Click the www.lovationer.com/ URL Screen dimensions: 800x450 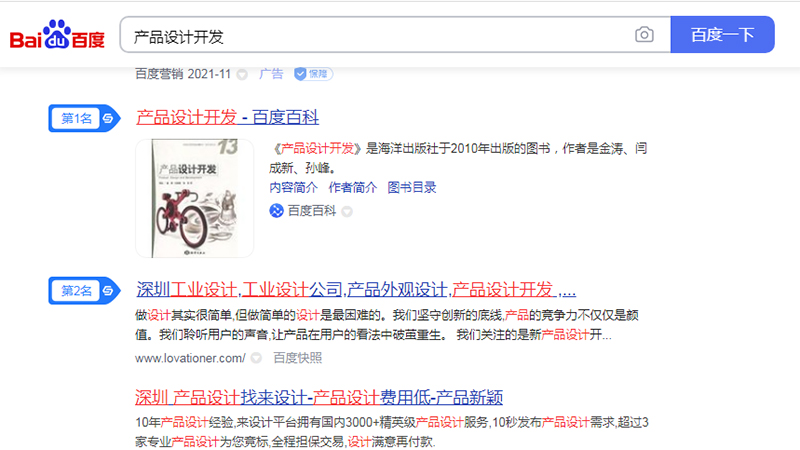(x=190, y=358)
